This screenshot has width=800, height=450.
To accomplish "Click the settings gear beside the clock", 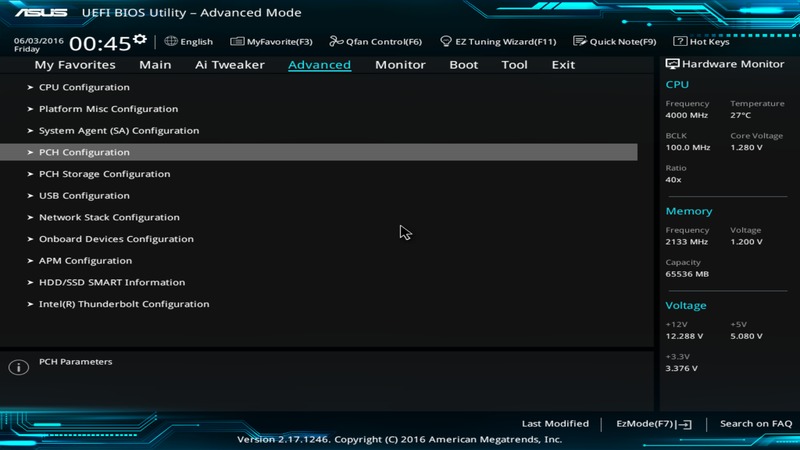I will click(x=140, y=39).
